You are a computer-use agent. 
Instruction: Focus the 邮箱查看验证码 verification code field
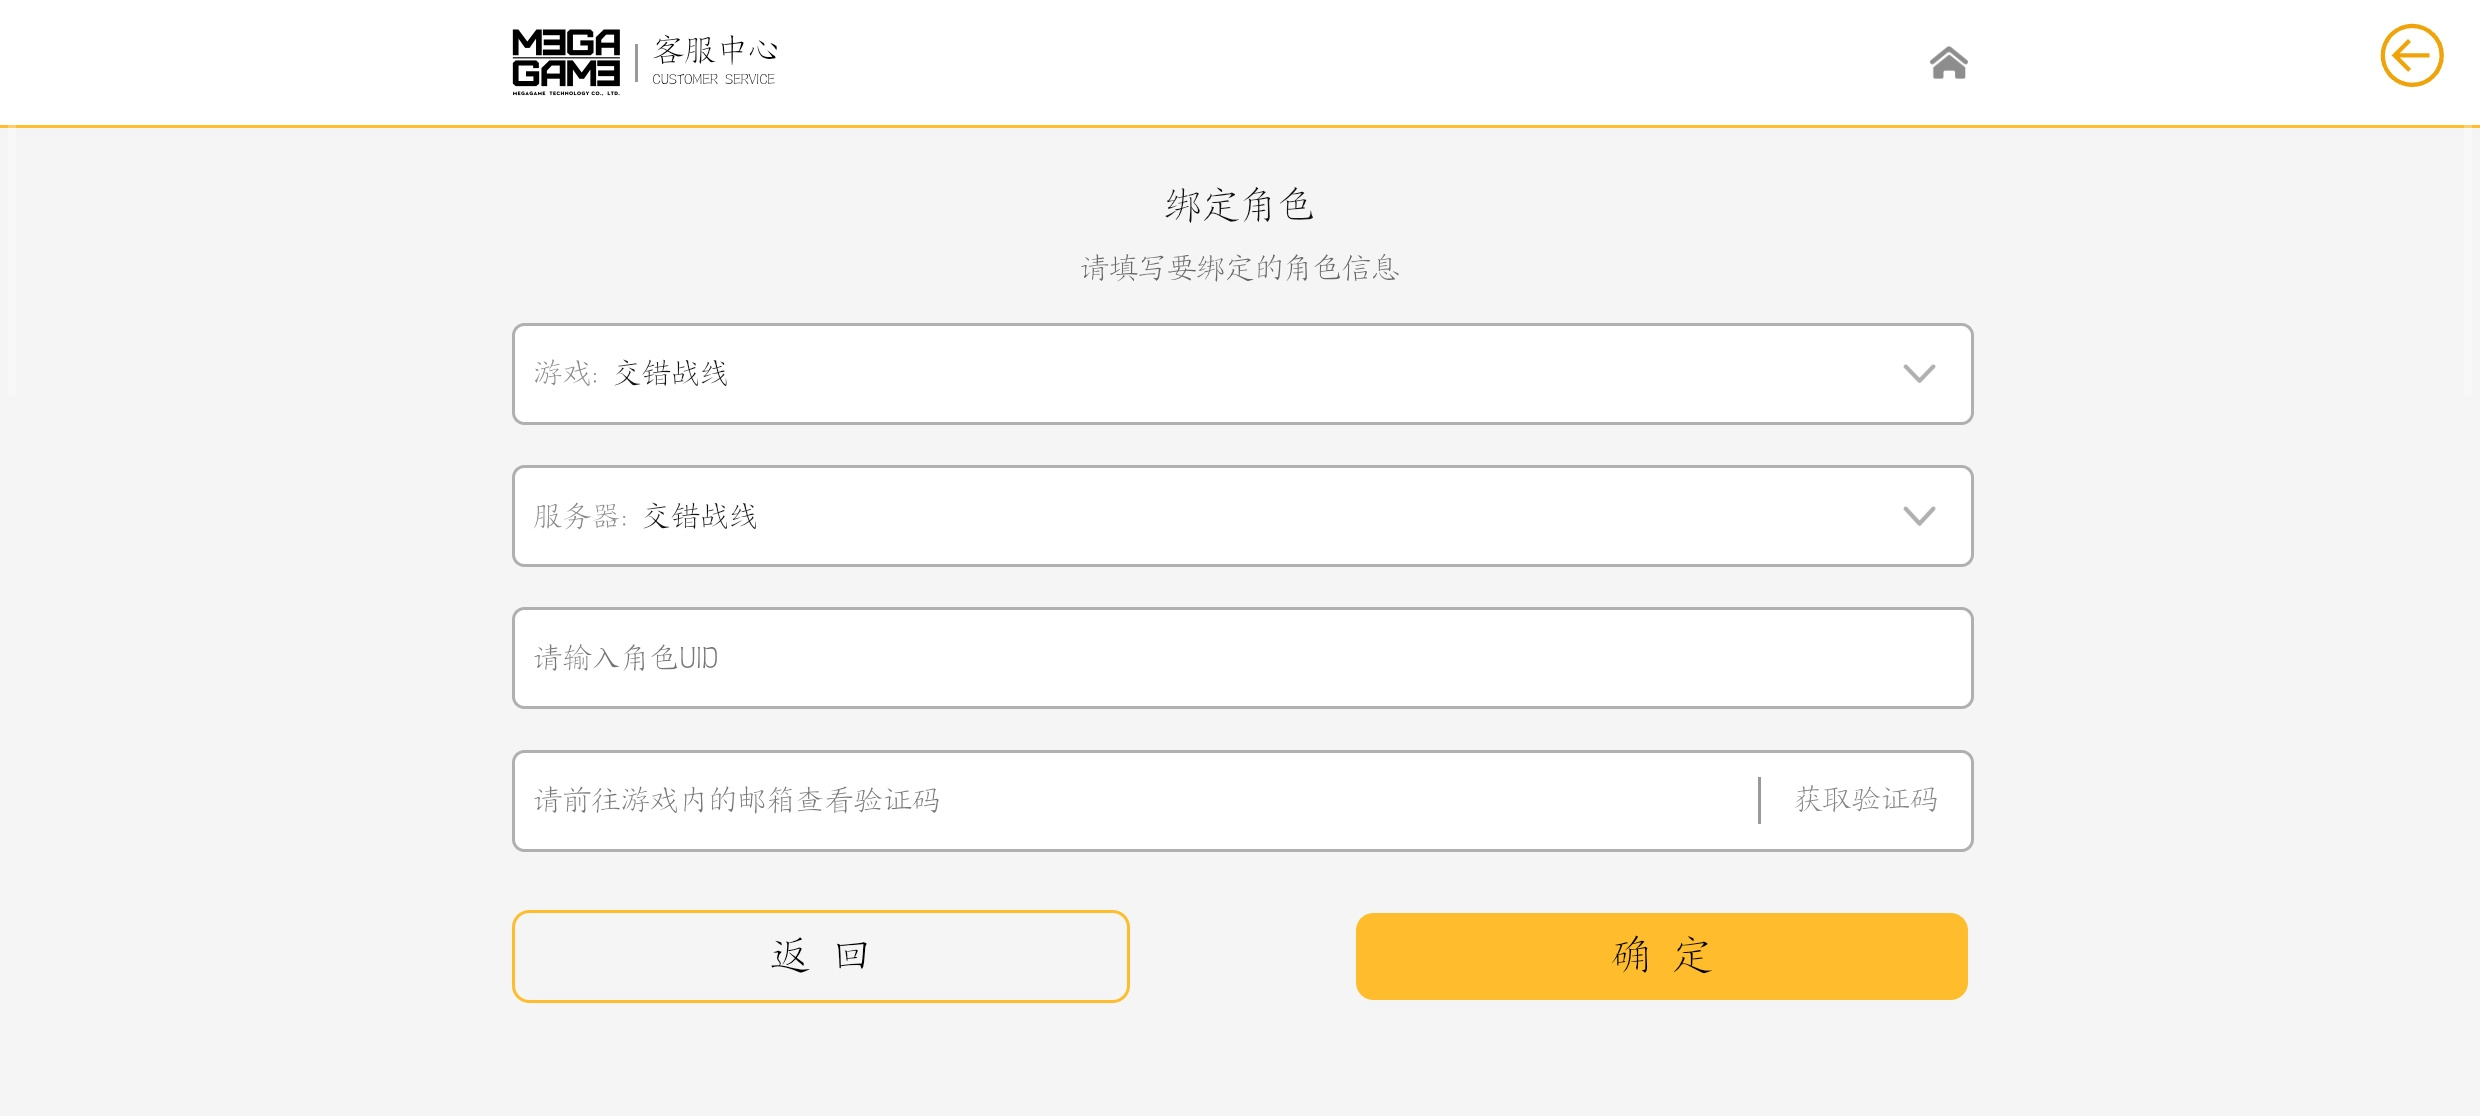pyautogui.click(x=1135, y=800)
